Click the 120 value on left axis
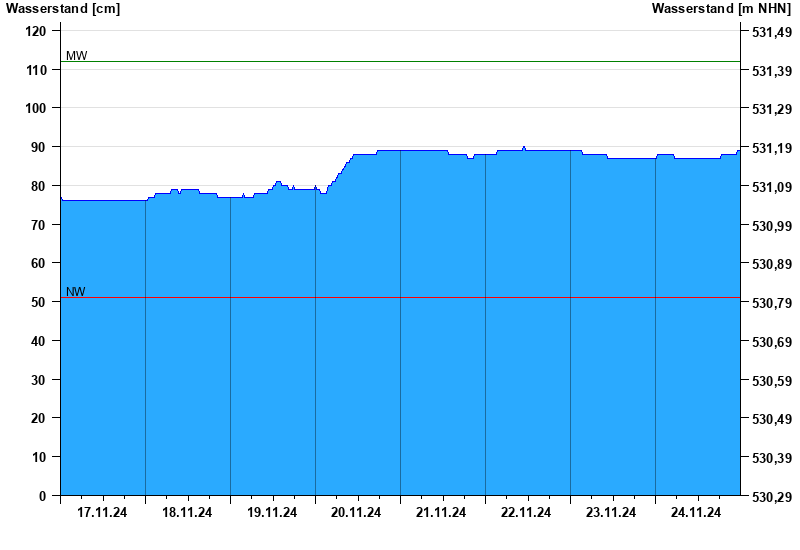Viewport: 800px width, 550px height. [x=36, y=31]
